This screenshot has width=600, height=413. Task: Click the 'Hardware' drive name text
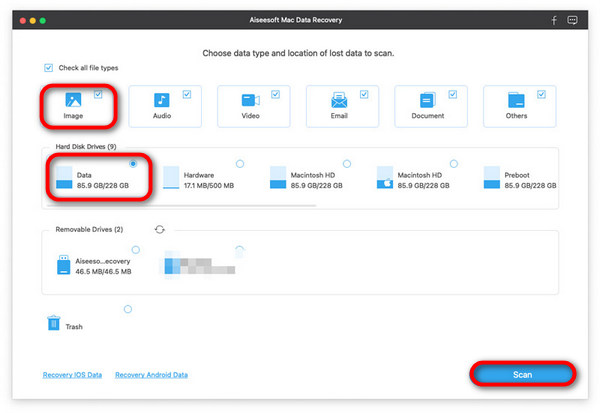[199, 175]
